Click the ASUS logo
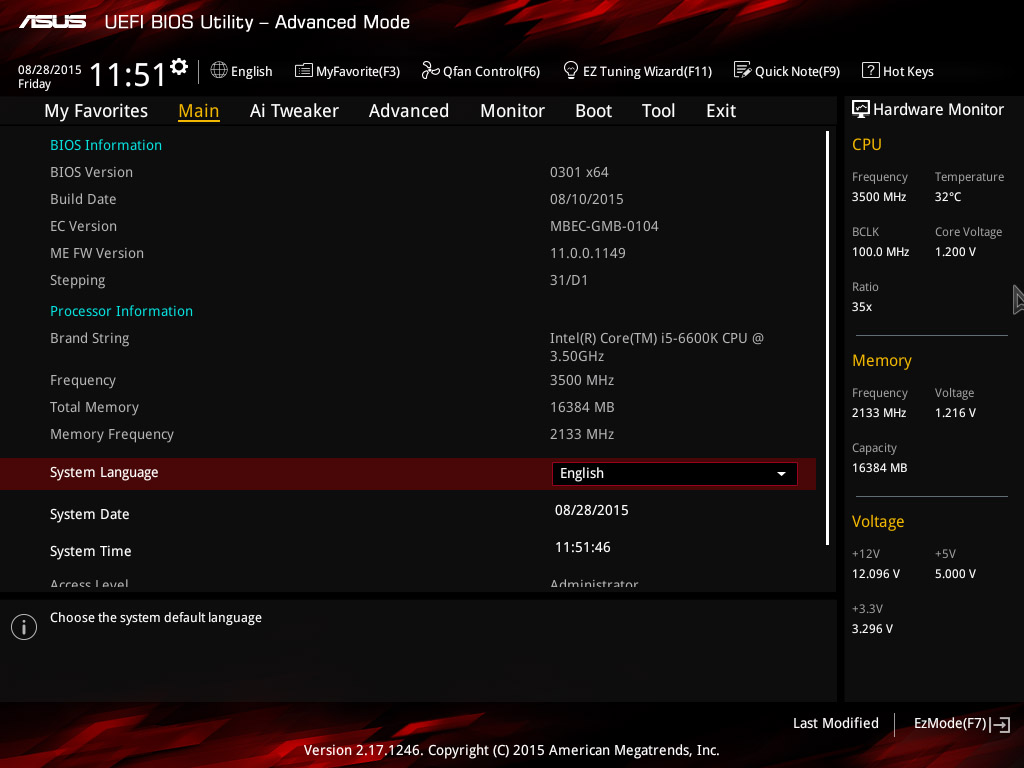This screenshot has width=1024, height=768. point(52,22)
